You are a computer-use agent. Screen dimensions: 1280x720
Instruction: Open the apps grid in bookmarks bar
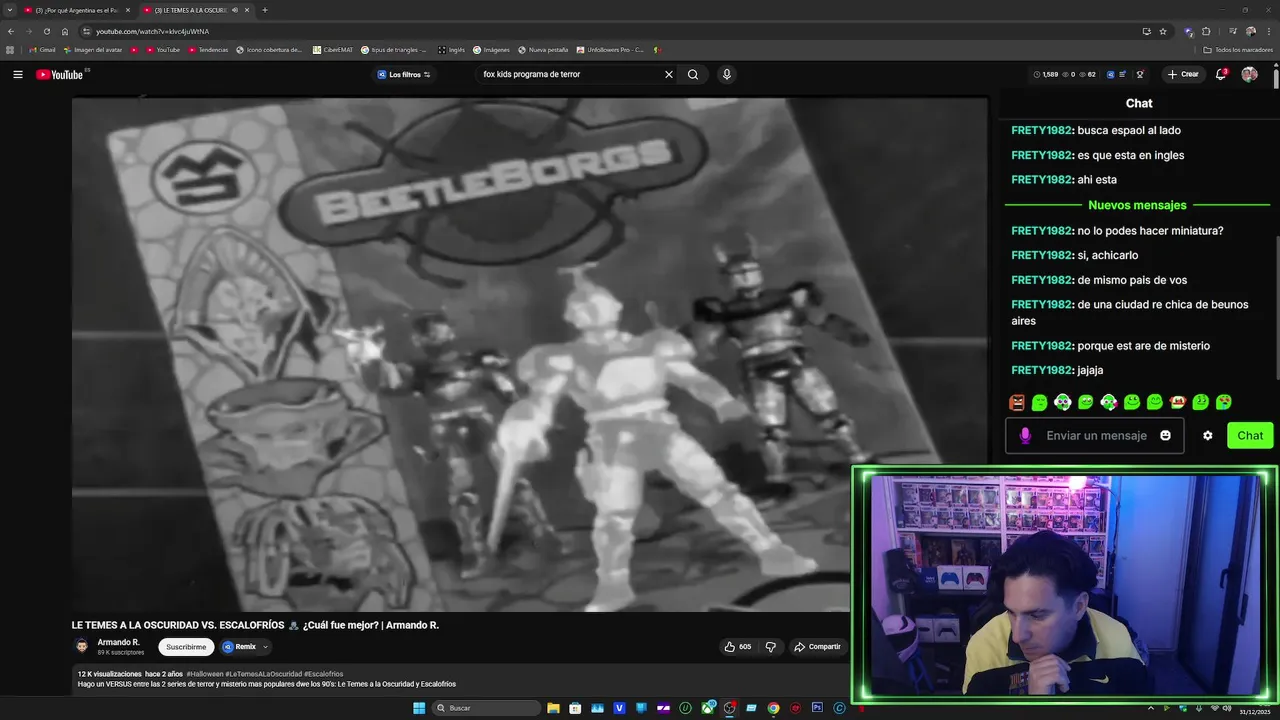(x=10, y=50)
